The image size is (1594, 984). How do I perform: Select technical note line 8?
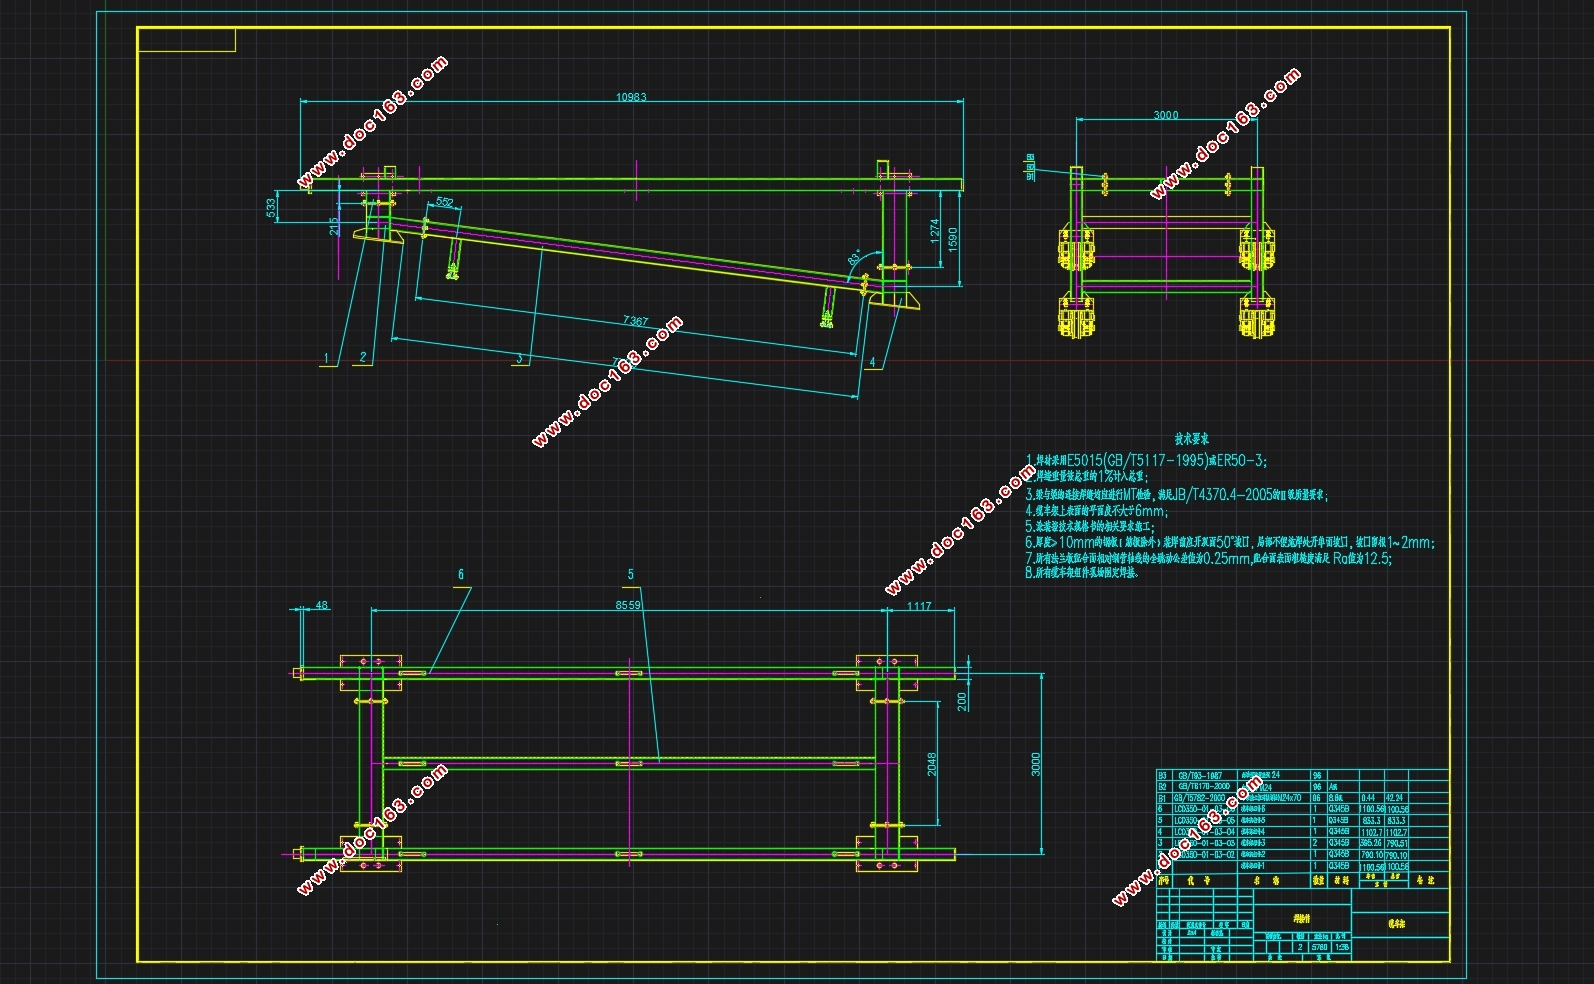[x=1082, y=573]
